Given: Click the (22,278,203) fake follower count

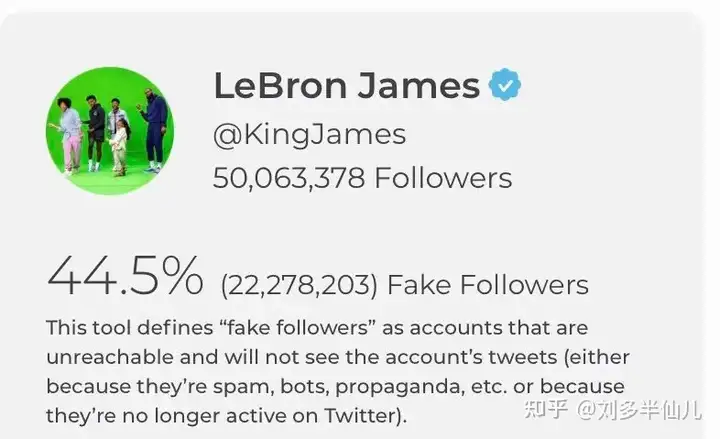Looking at the screenshot, I should point(299,286).
